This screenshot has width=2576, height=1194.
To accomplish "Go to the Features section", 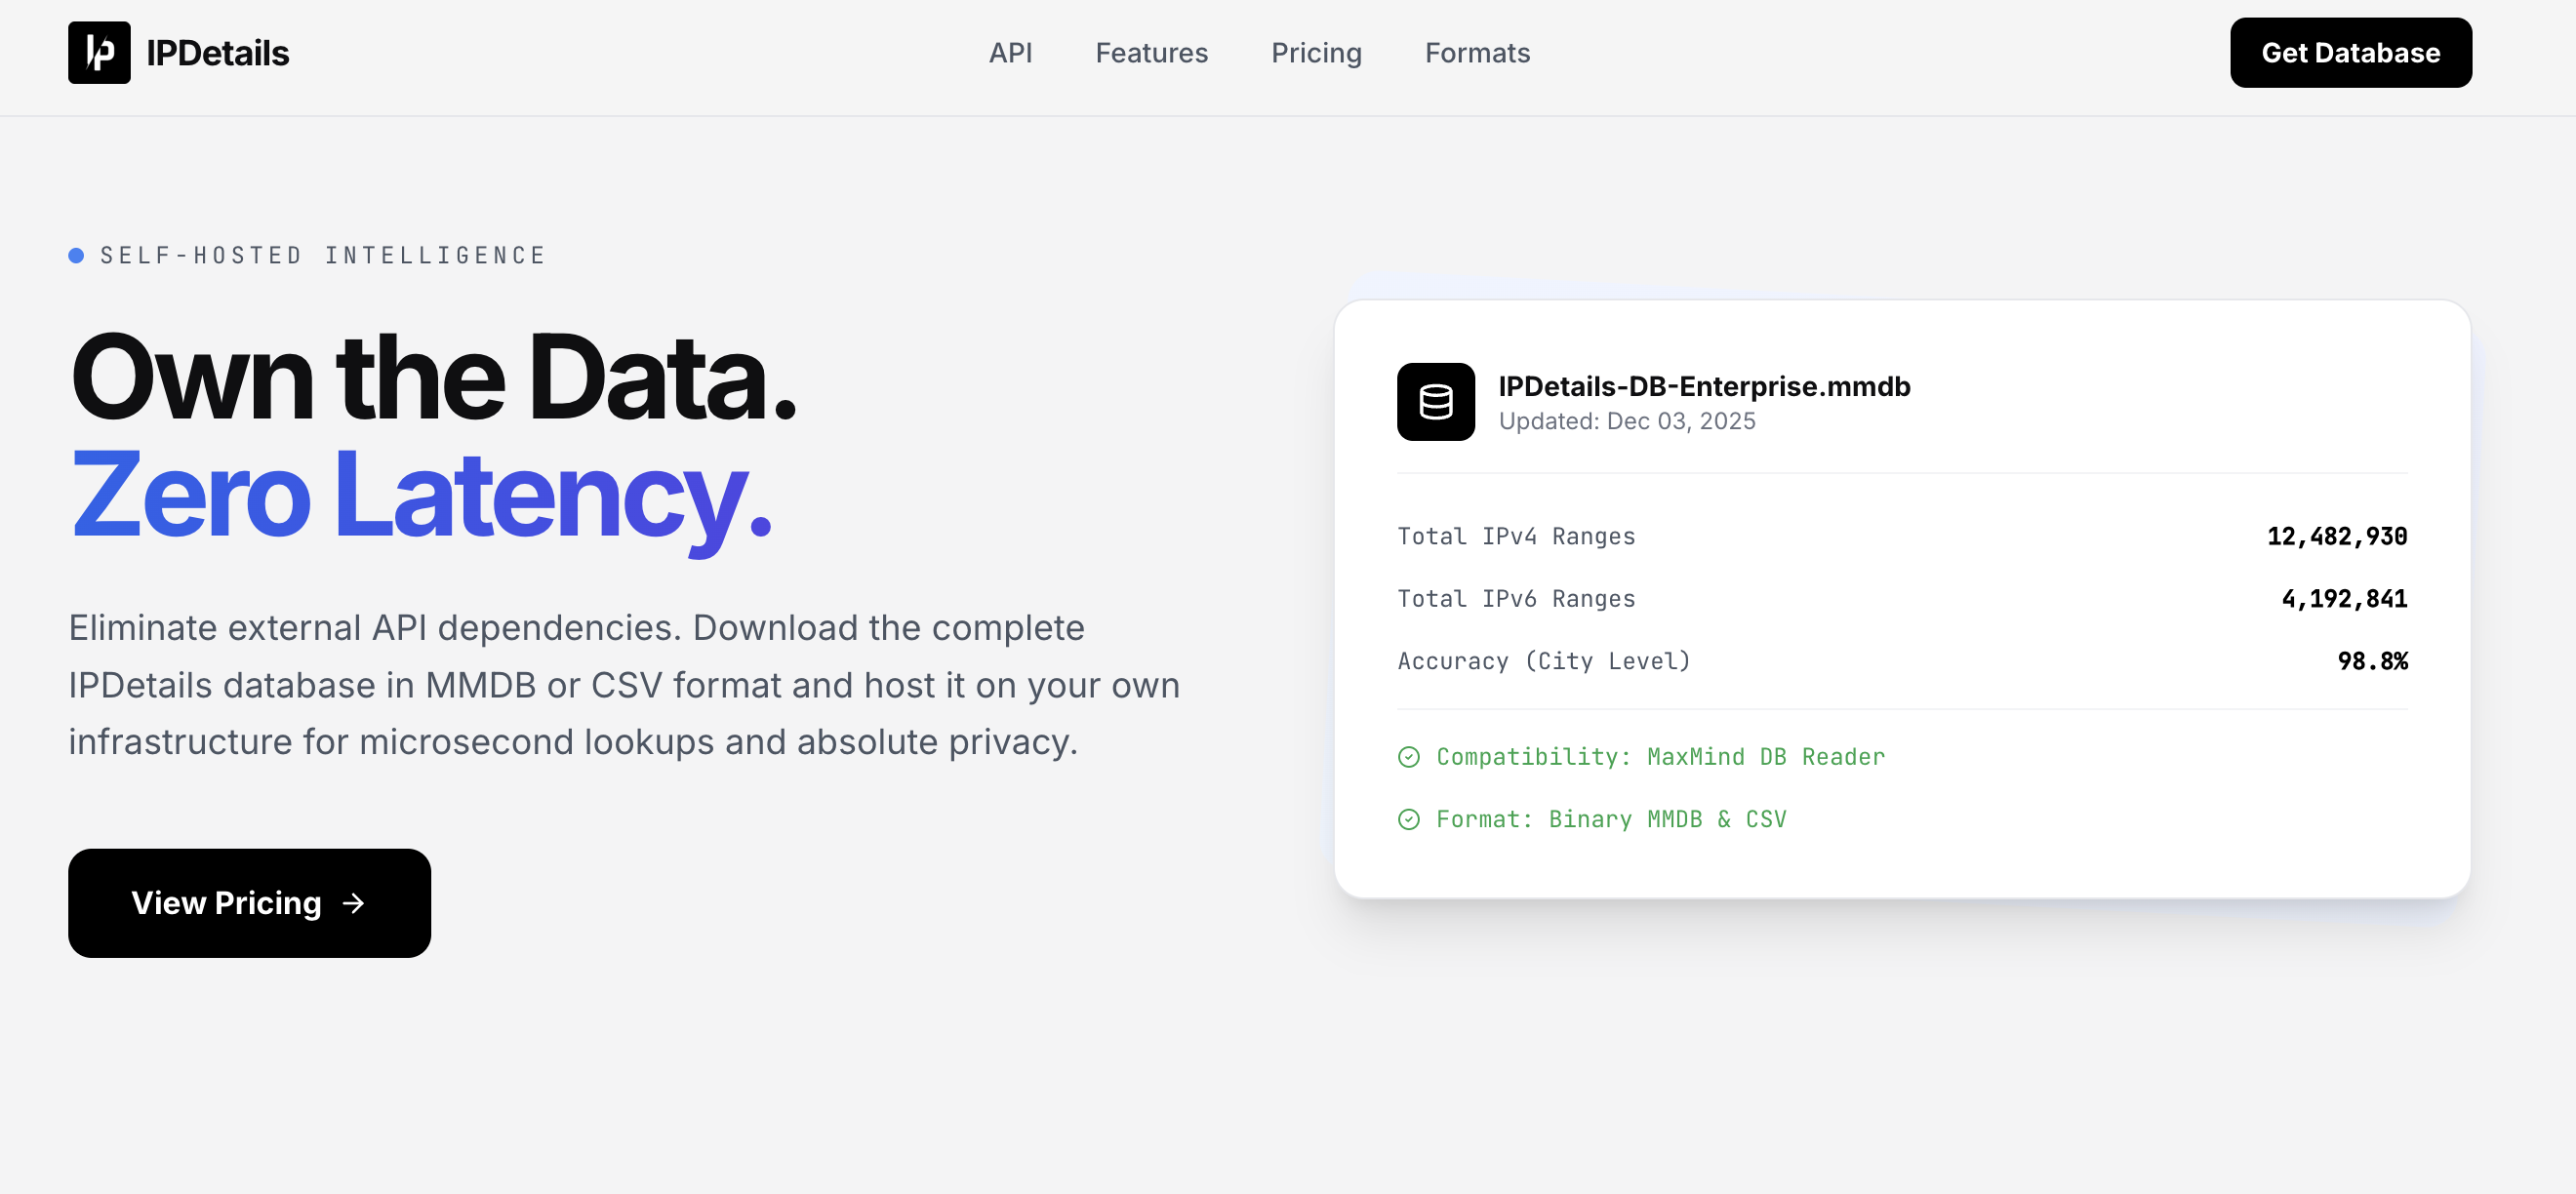I will point(1151,53).
